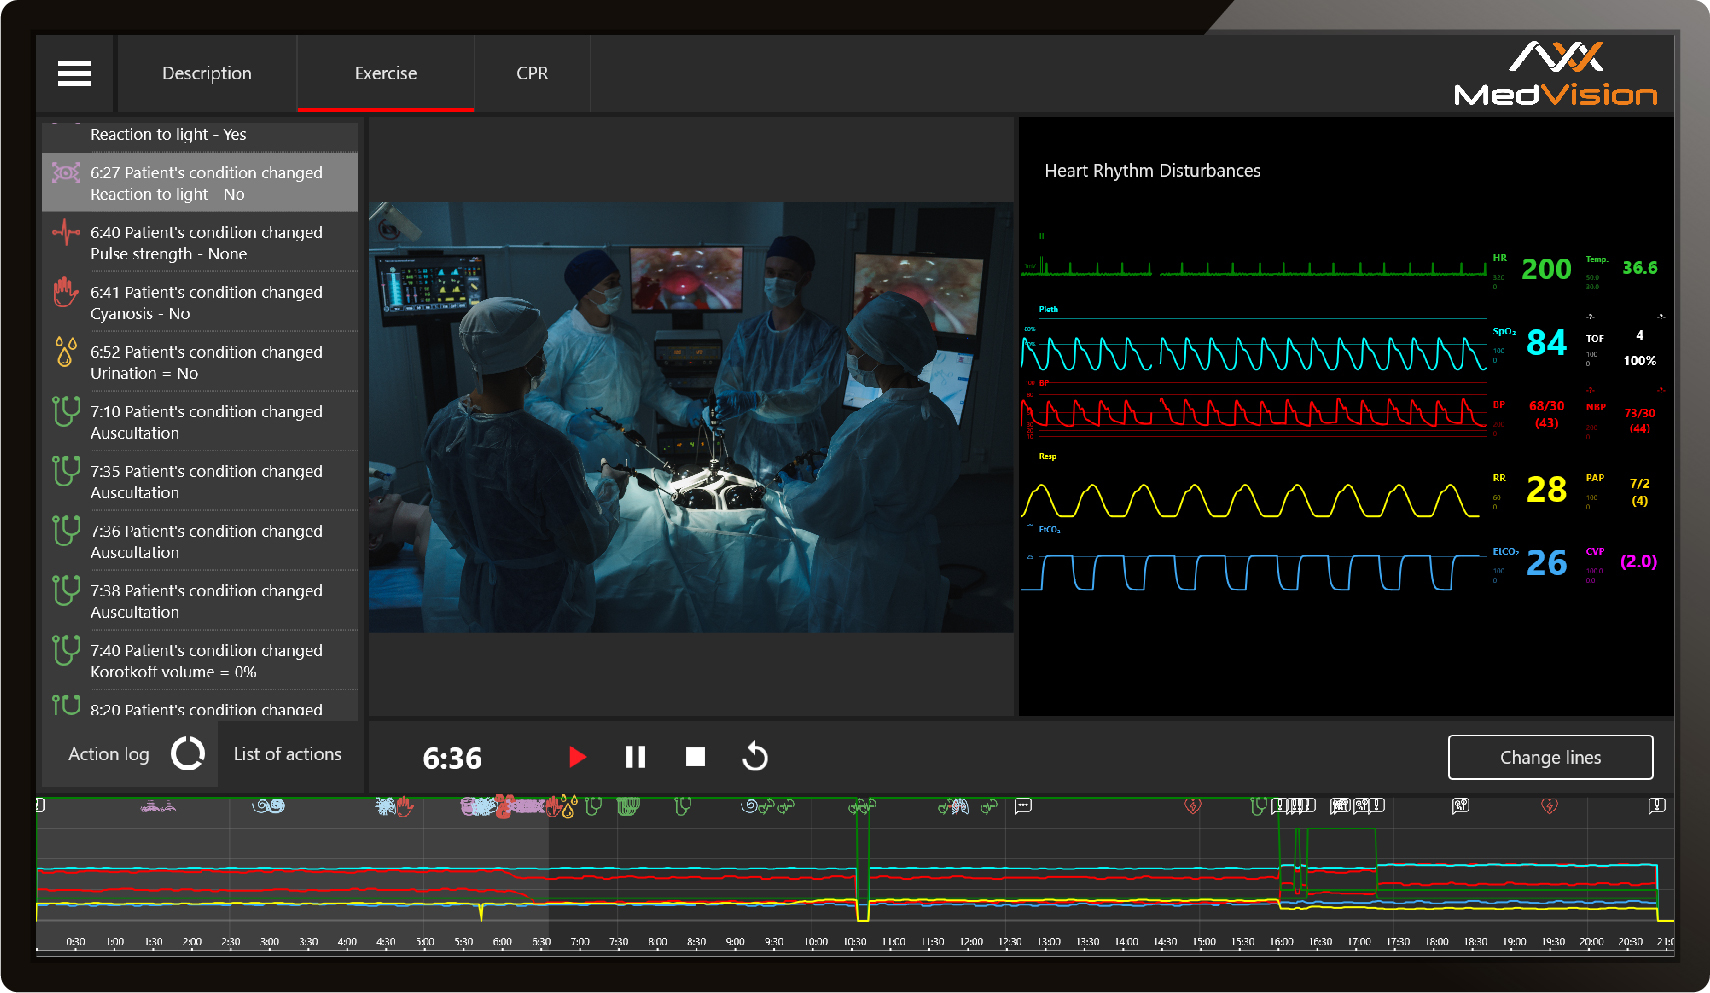Select the 6:41 Cyanosis hand icon
The image size is (1710, 993).
[x=66, y=292]
